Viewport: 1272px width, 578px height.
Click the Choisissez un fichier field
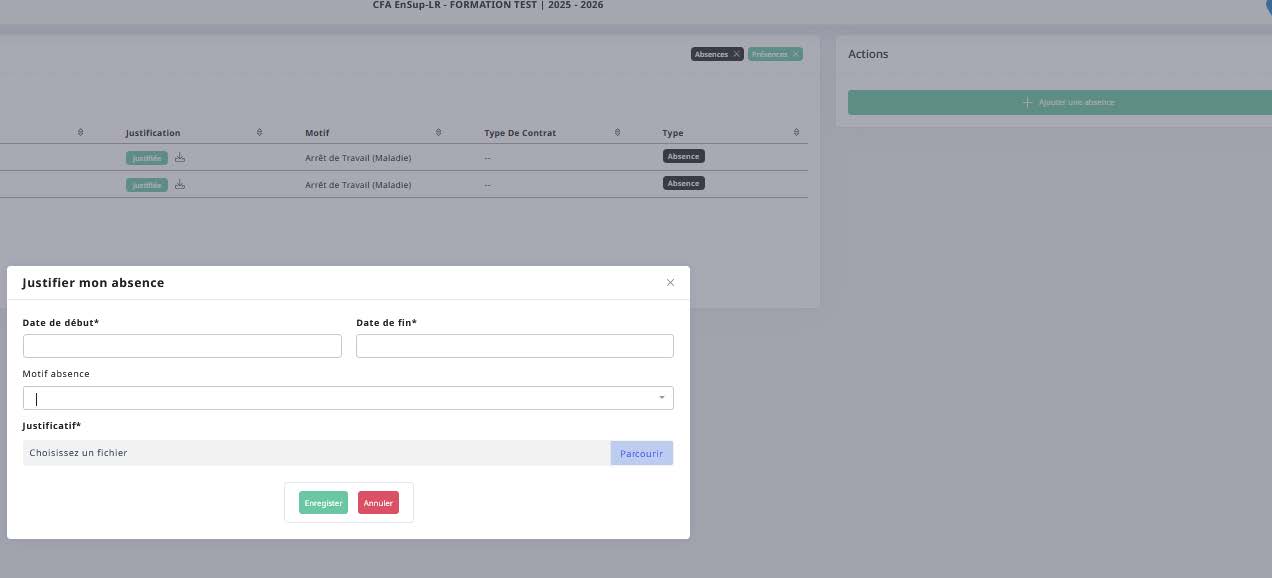click(317, 453)
